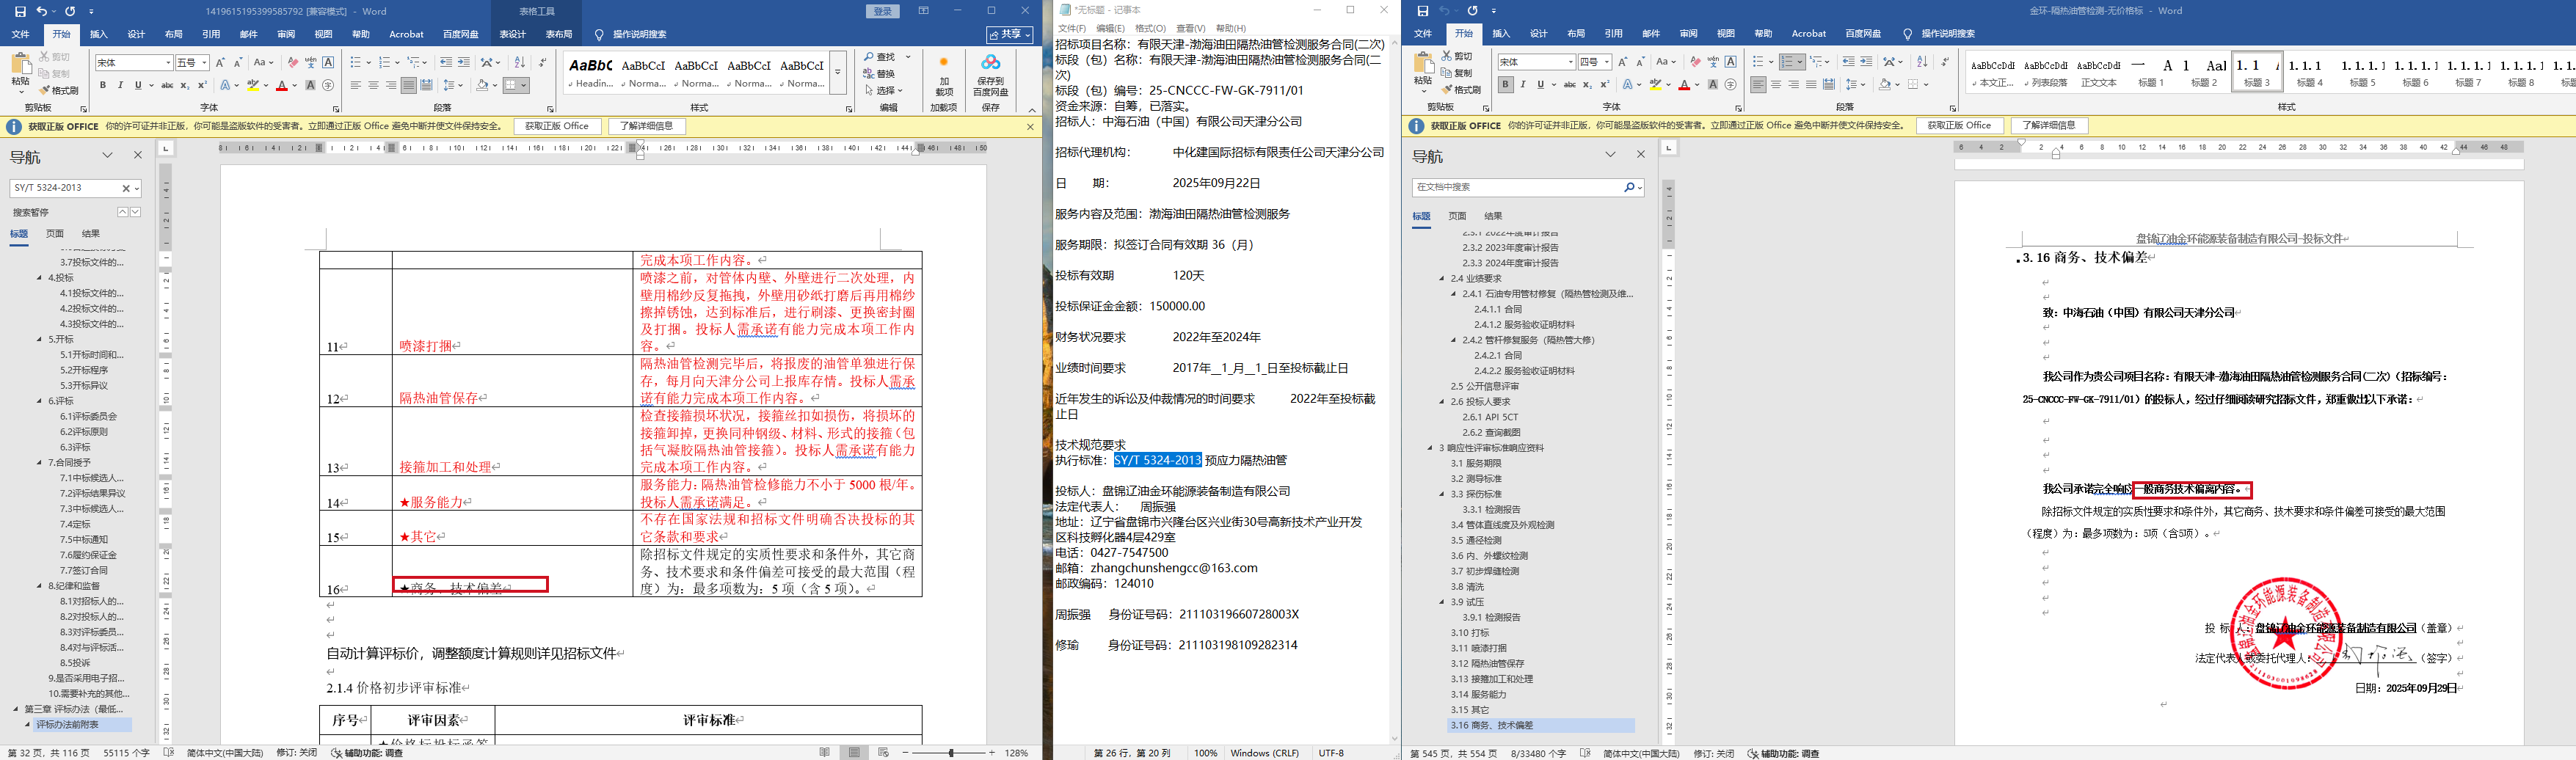
Task: Open font size dropdown in right Word ribbon
Action: click(x=1607, y=62)
